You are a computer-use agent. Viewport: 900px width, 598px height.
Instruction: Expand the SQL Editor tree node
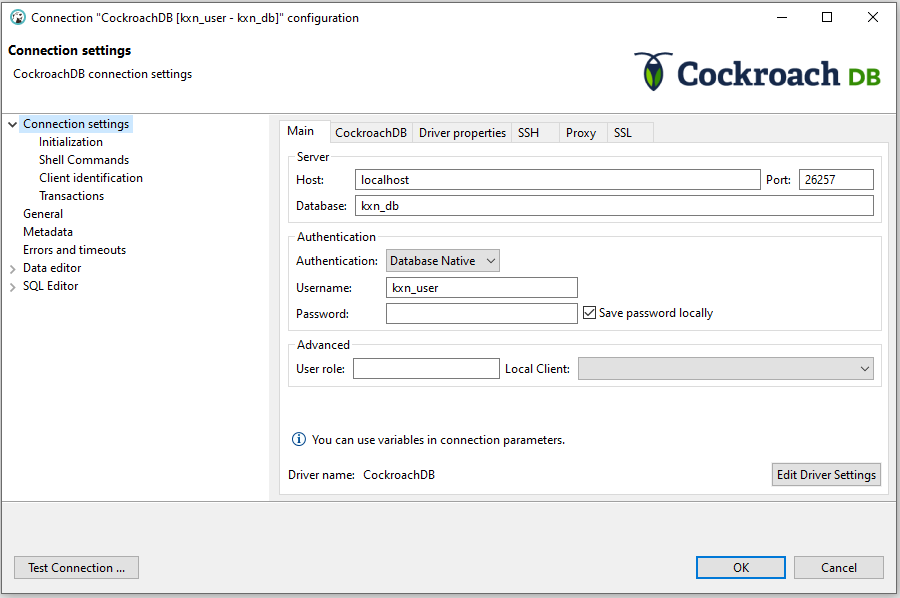pos(13,286)
